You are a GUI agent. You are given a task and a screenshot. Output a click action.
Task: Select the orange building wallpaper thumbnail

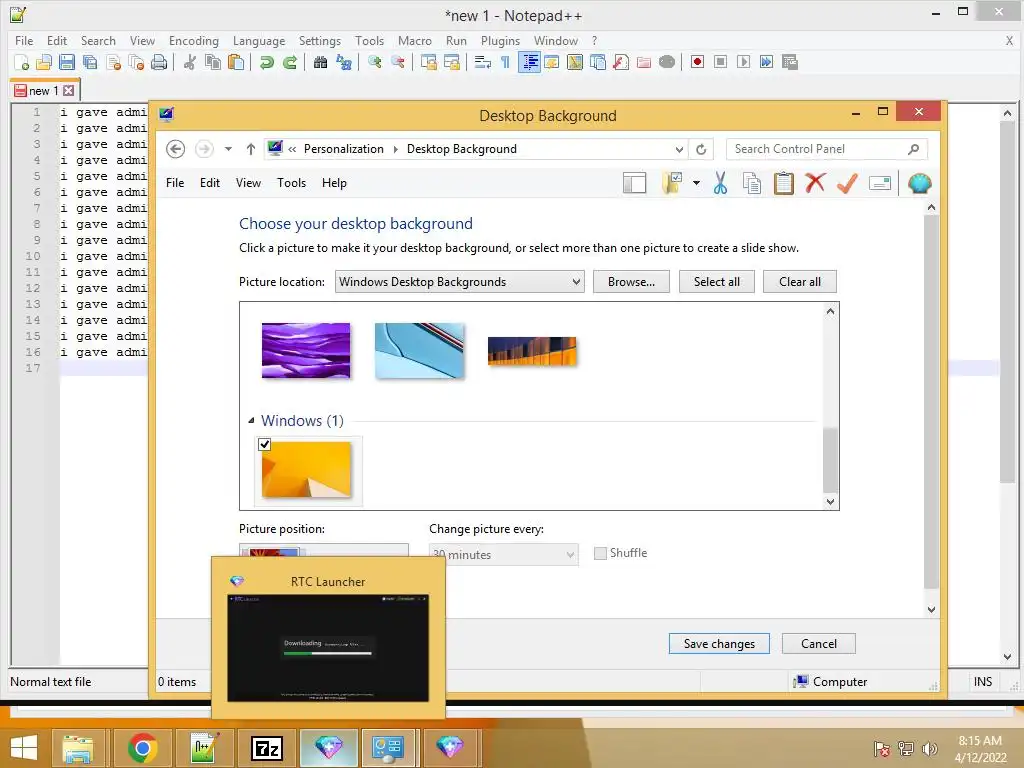click(x=532, y=351)
